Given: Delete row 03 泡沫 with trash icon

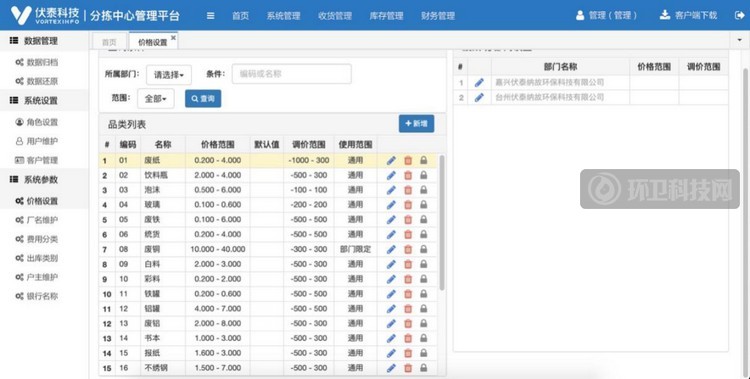Looking at the screenshot, I should (x=408, y=190).
